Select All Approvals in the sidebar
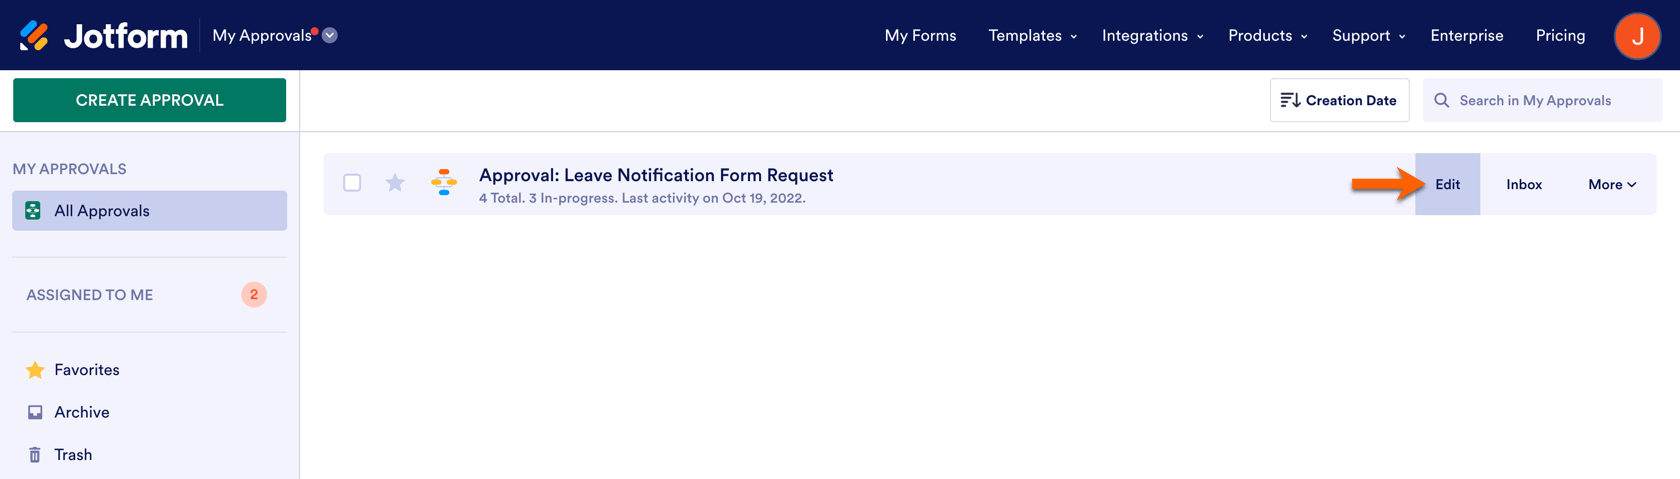Viewport: 1680px width, 479px height. point(149,211)
